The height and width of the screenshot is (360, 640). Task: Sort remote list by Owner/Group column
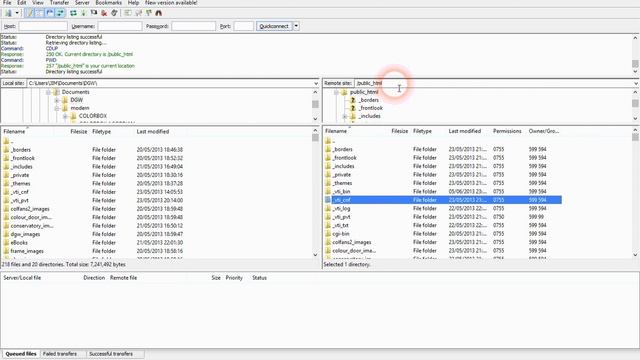(x=544, y=131)
